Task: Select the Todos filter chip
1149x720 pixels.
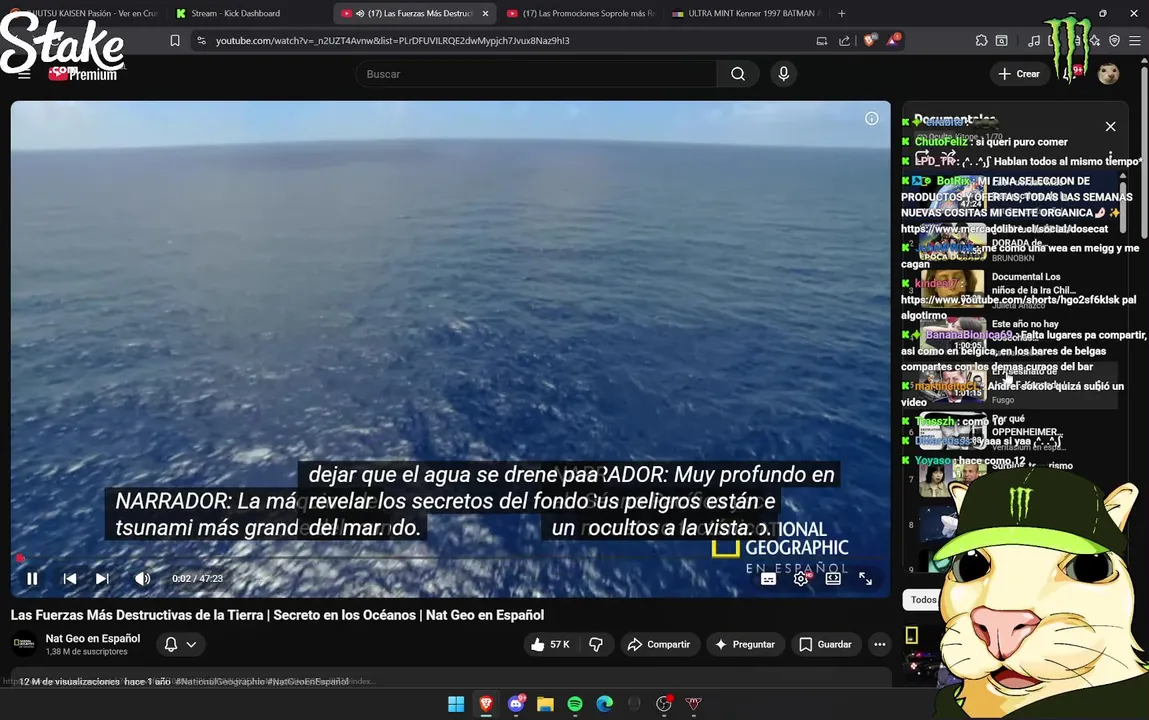Action: point(923,600)
